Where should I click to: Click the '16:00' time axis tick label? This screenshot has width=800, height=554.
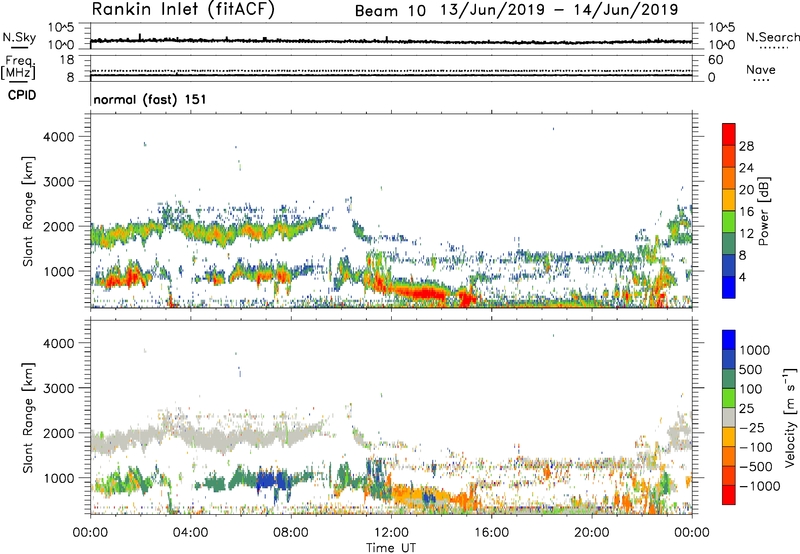click(491, 533)
